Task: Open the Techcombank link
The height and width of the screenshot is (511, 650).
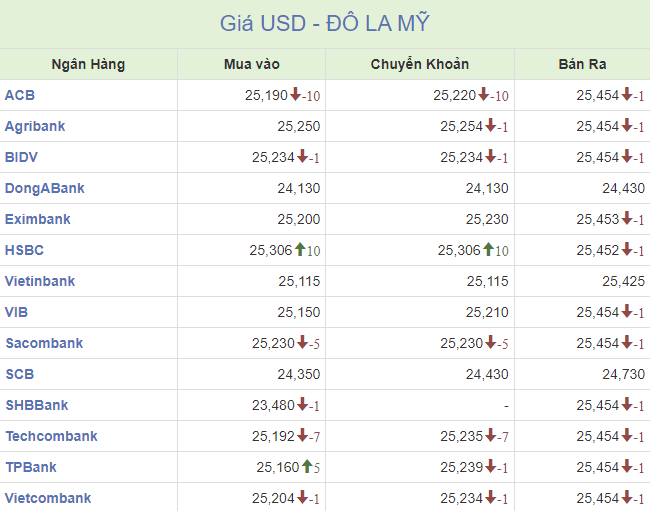Action: 52,436
